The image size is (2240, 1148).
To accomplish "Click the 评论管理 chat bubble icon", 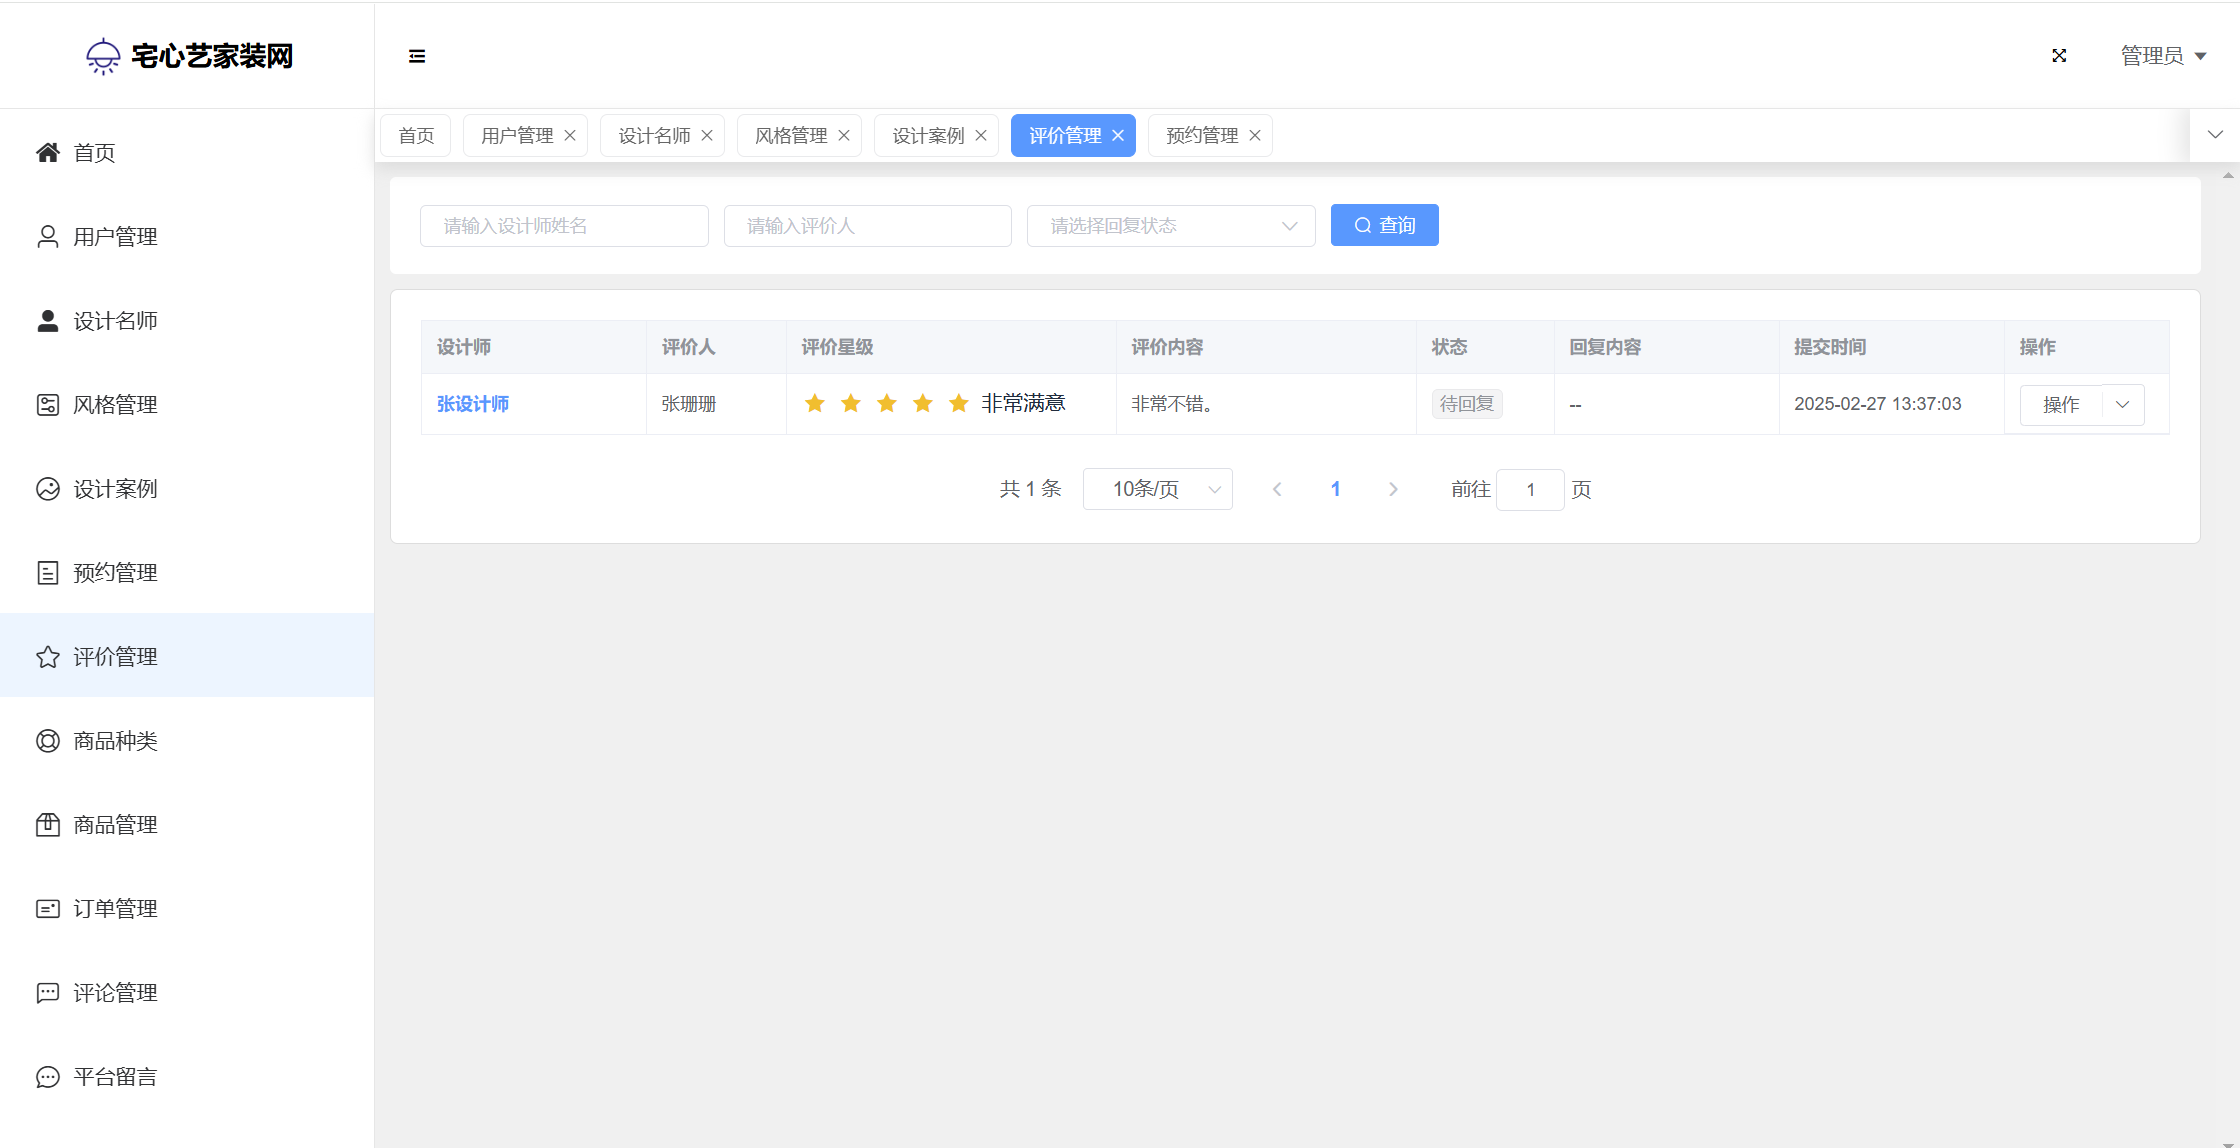I will [47, 992].
